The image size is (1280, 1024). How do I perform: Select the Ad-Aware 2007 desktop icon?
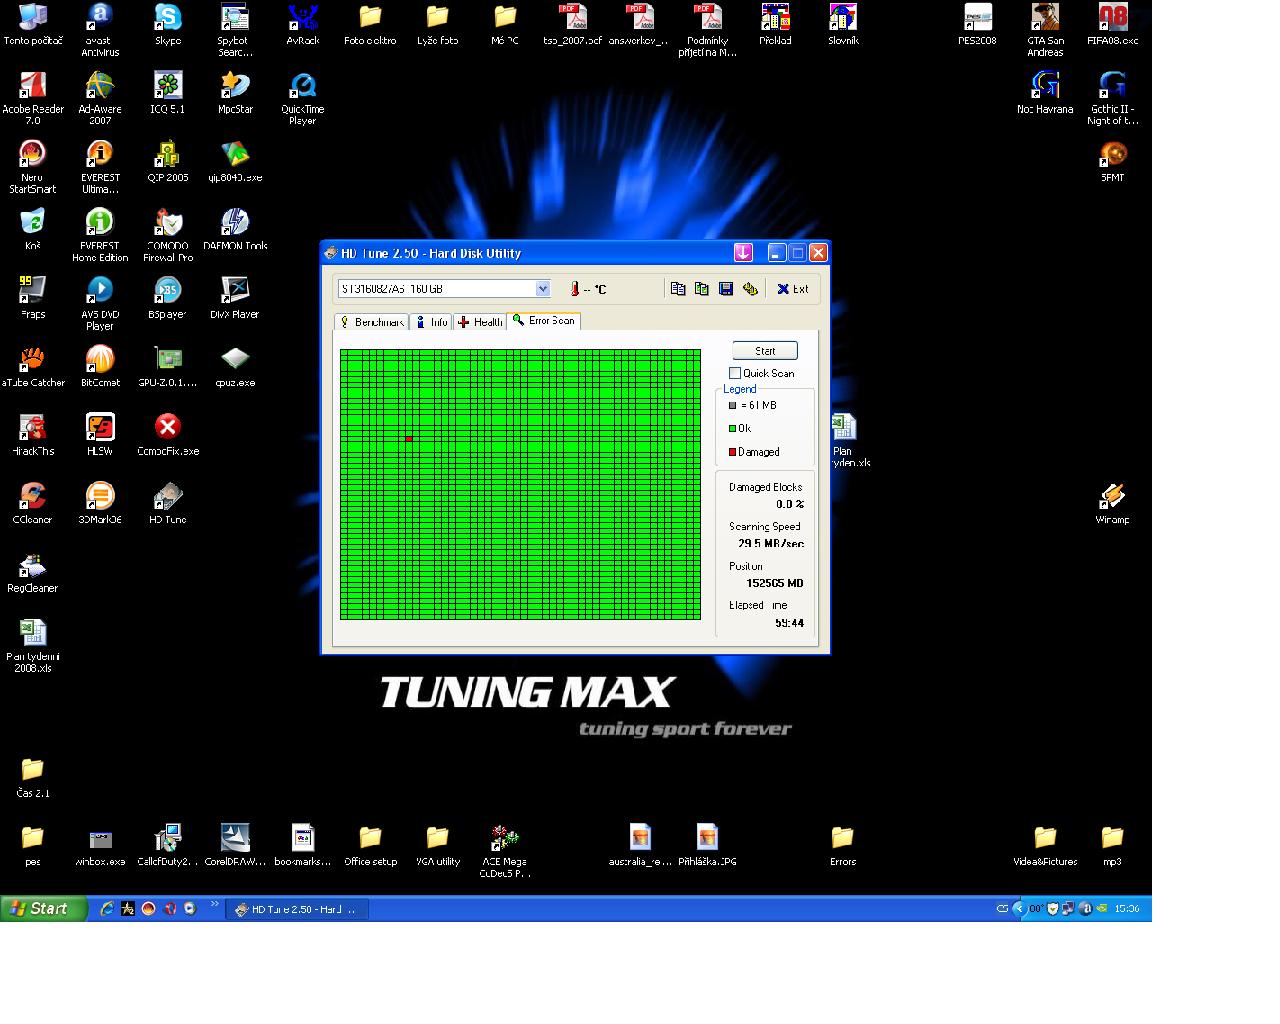pyautogui.click(x=100, y=98)
